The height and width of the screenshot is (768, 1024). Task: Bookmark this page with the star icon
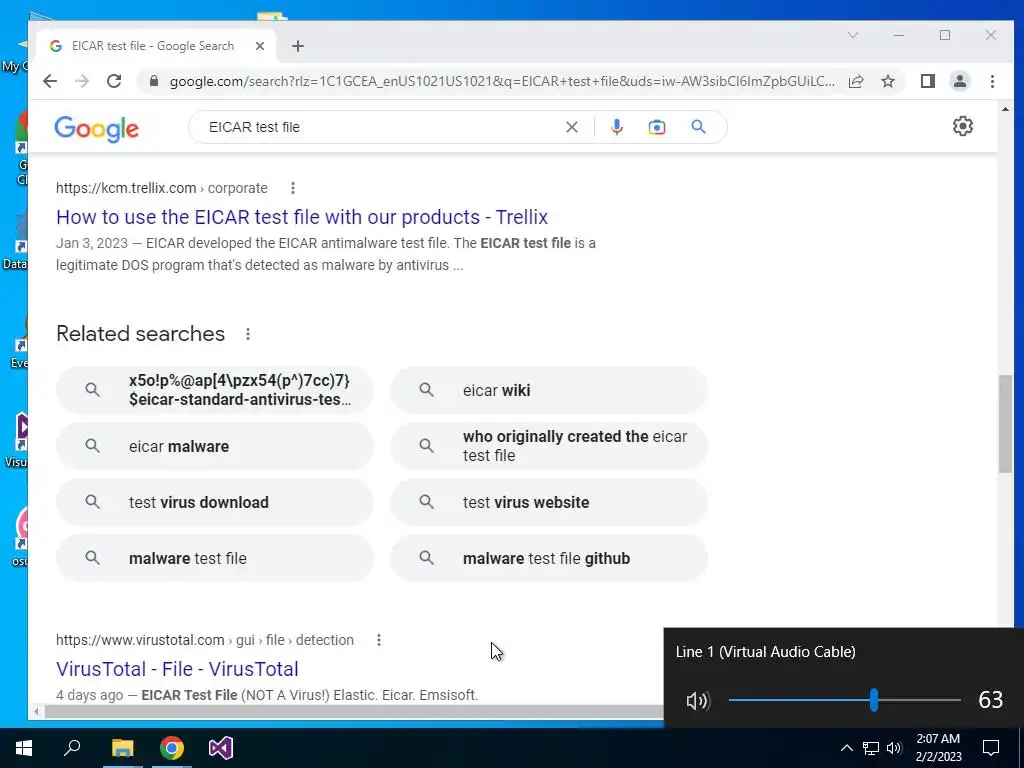pos(888,81)
